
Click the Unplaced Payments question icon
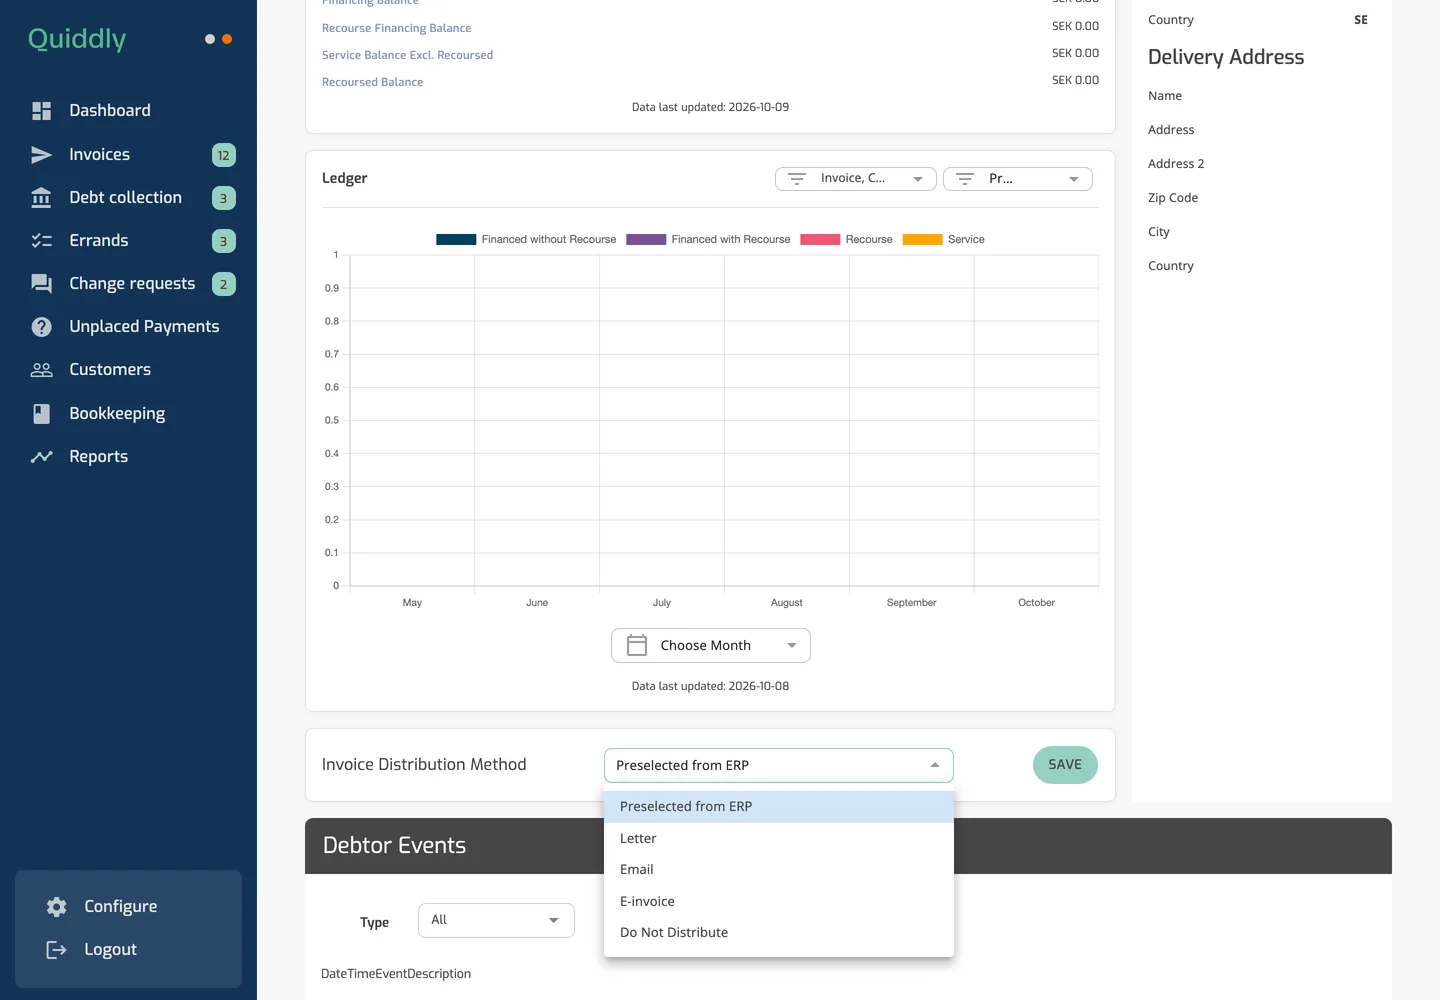click(x=41, y=327)
